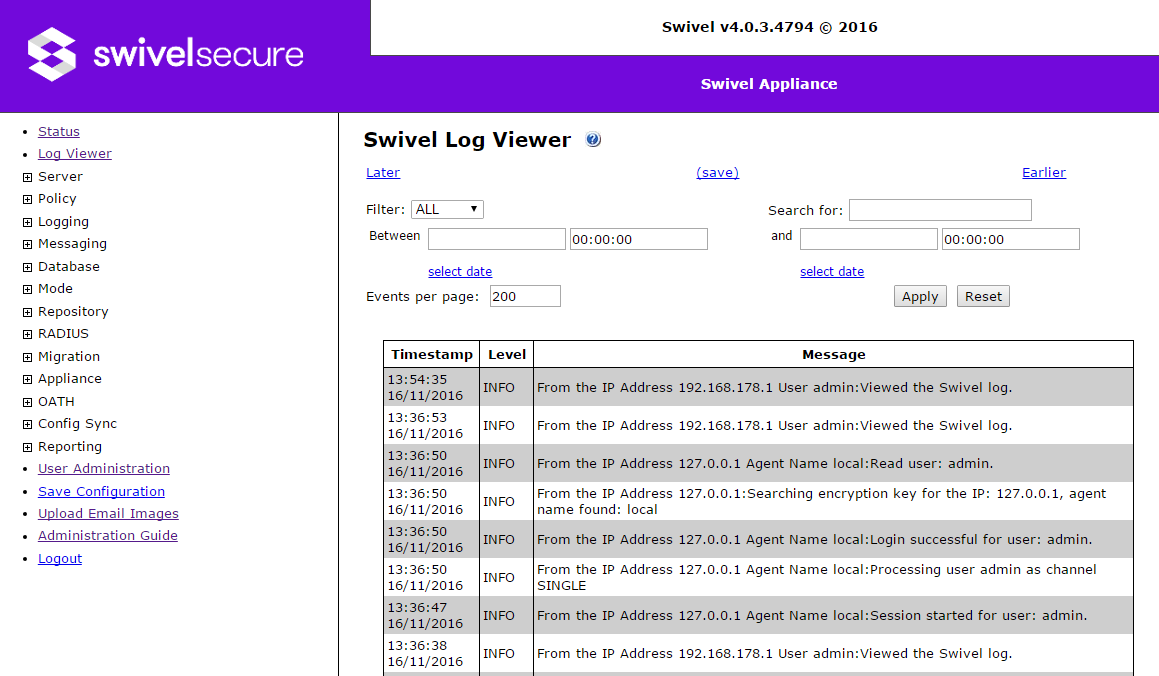
Task: Click the Reset button
Action: coord(982,295)
